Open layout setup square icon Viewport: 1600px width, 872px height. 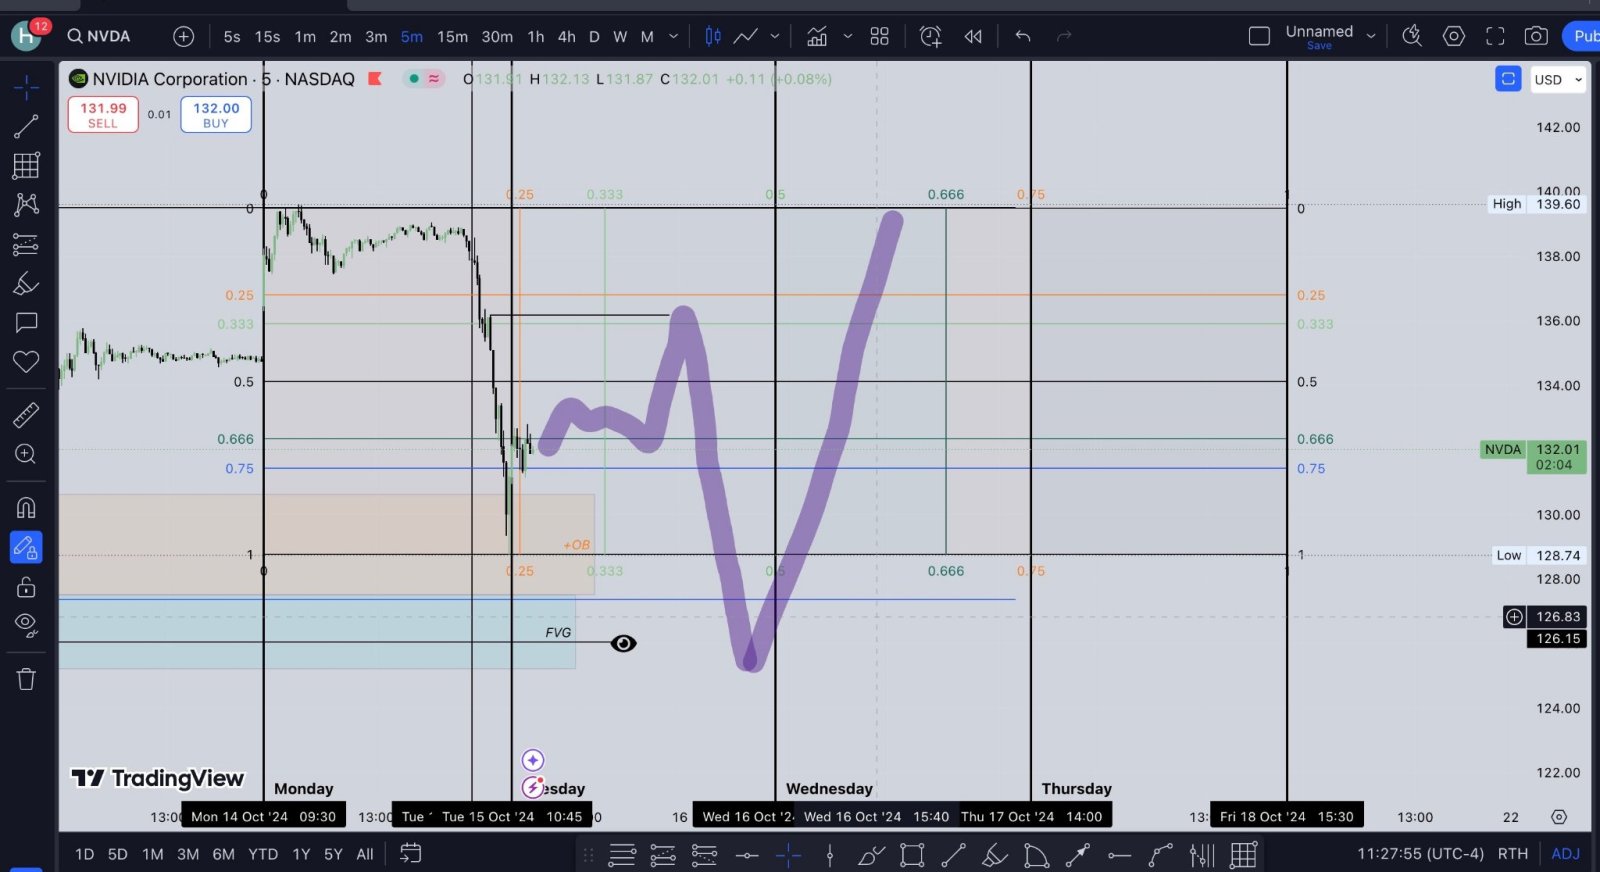1259,36
